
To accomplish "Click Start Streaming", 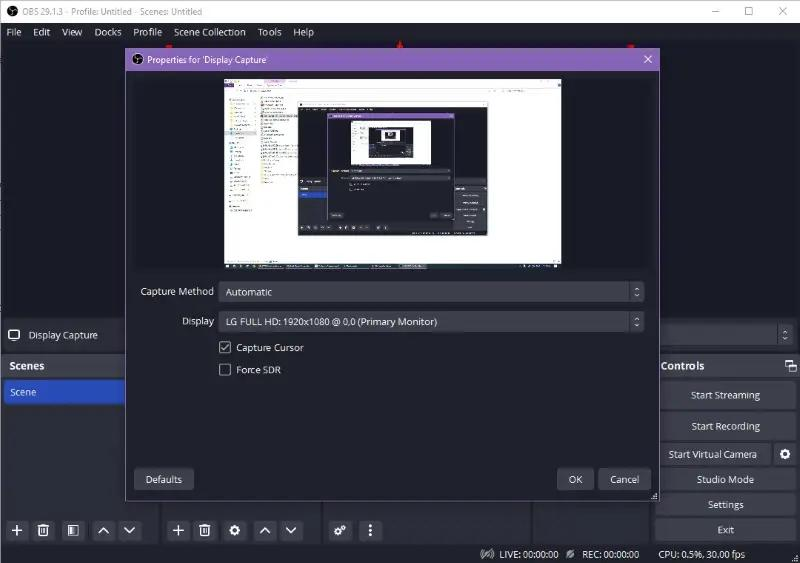I will tap(725, 395).
